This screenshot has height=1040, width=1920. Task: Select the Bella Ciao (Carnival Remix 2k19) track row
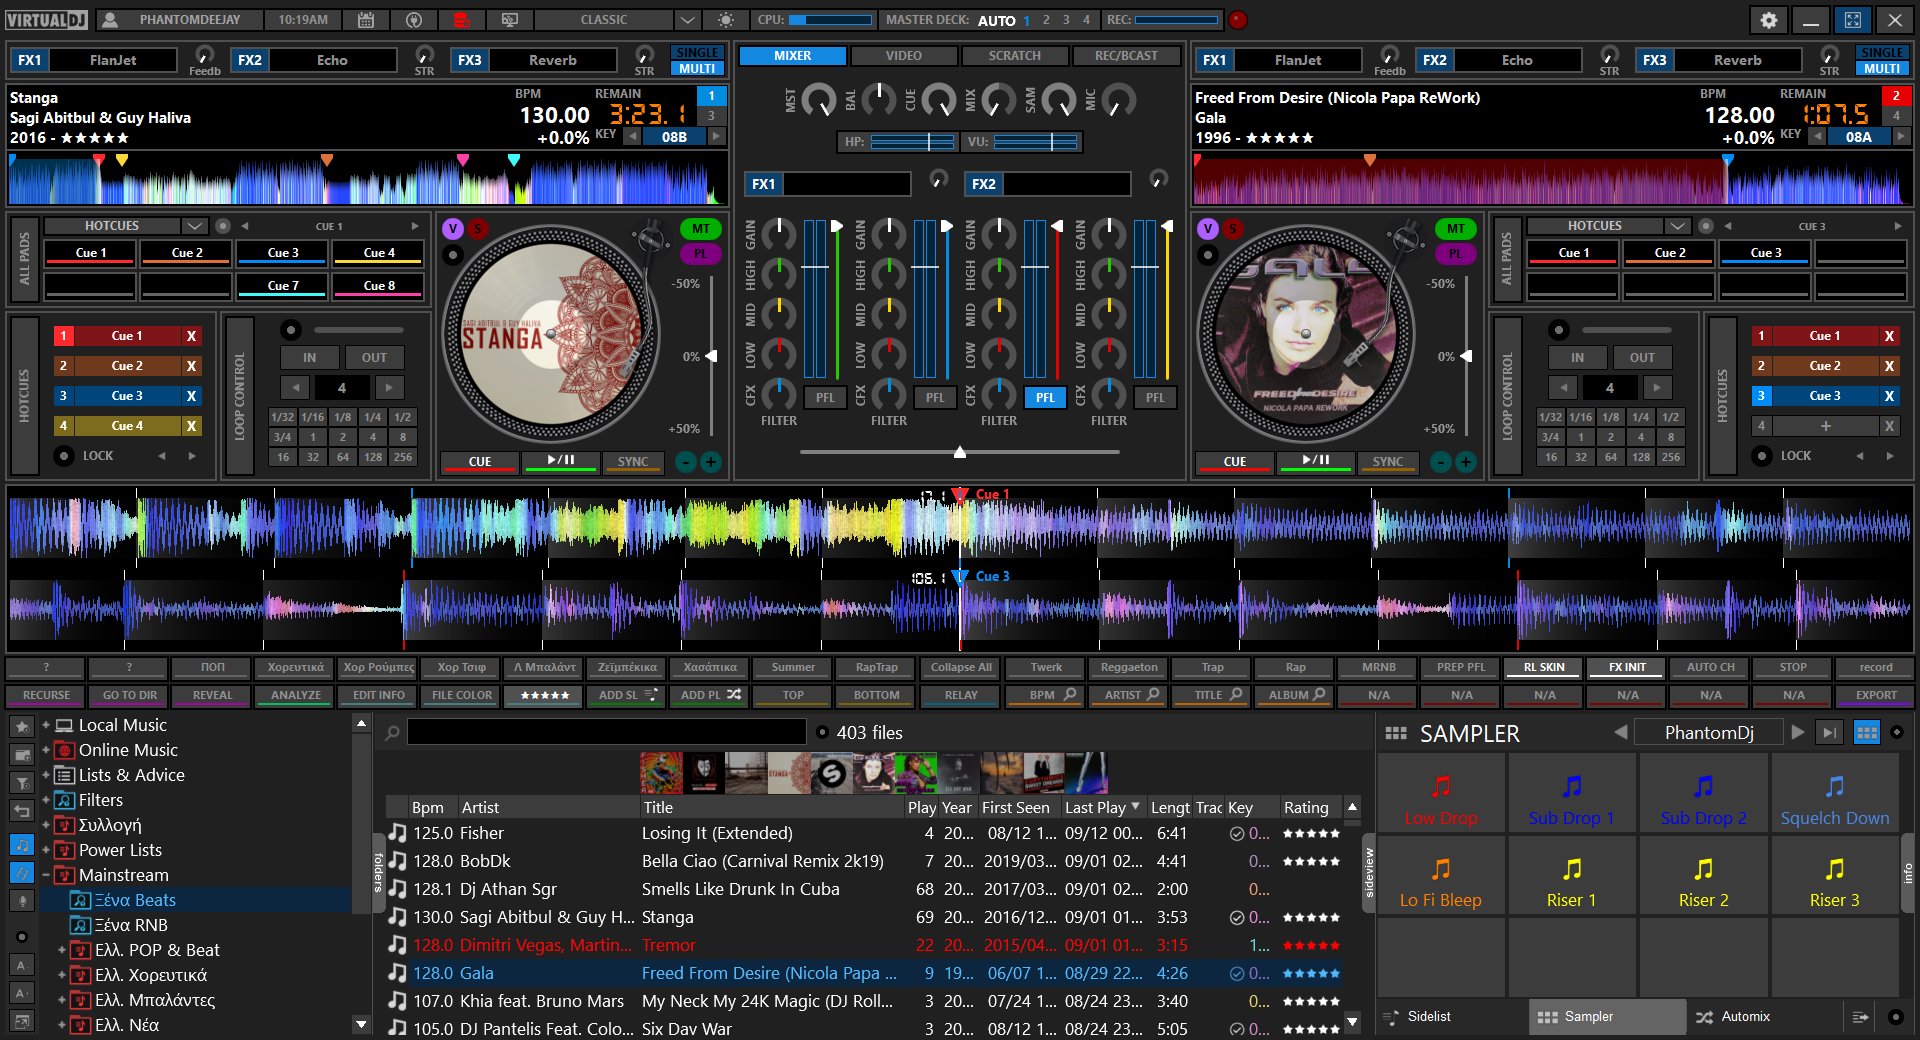[x=866, y=861]
